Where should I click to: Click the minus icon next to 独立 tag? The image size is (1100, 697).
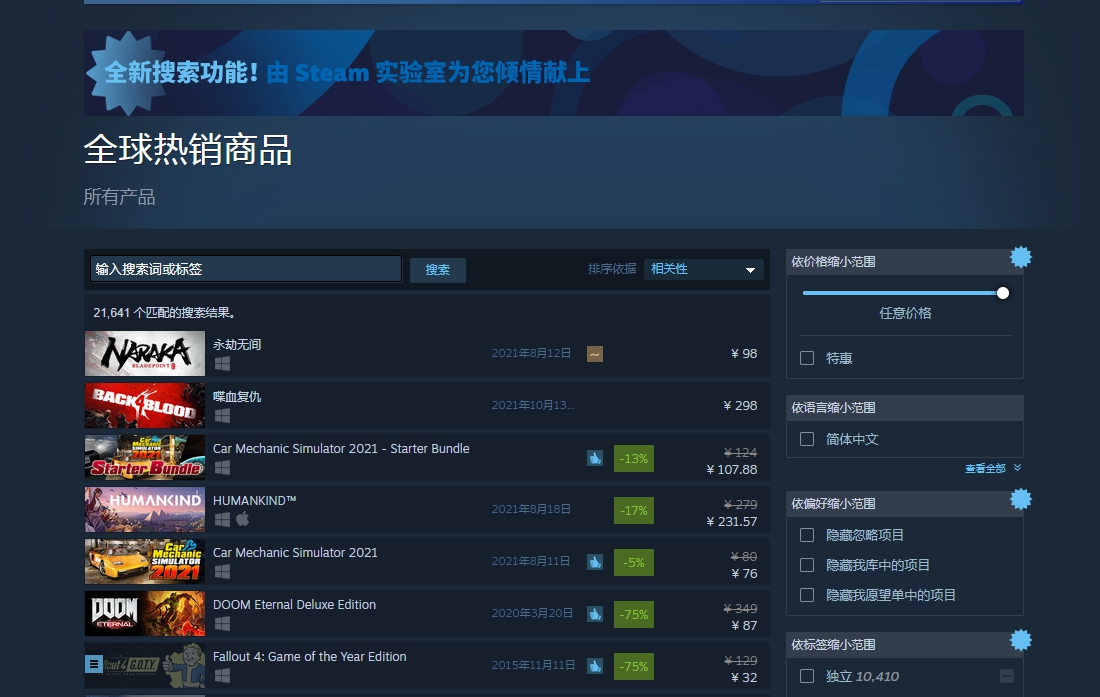coord(1006,677)
